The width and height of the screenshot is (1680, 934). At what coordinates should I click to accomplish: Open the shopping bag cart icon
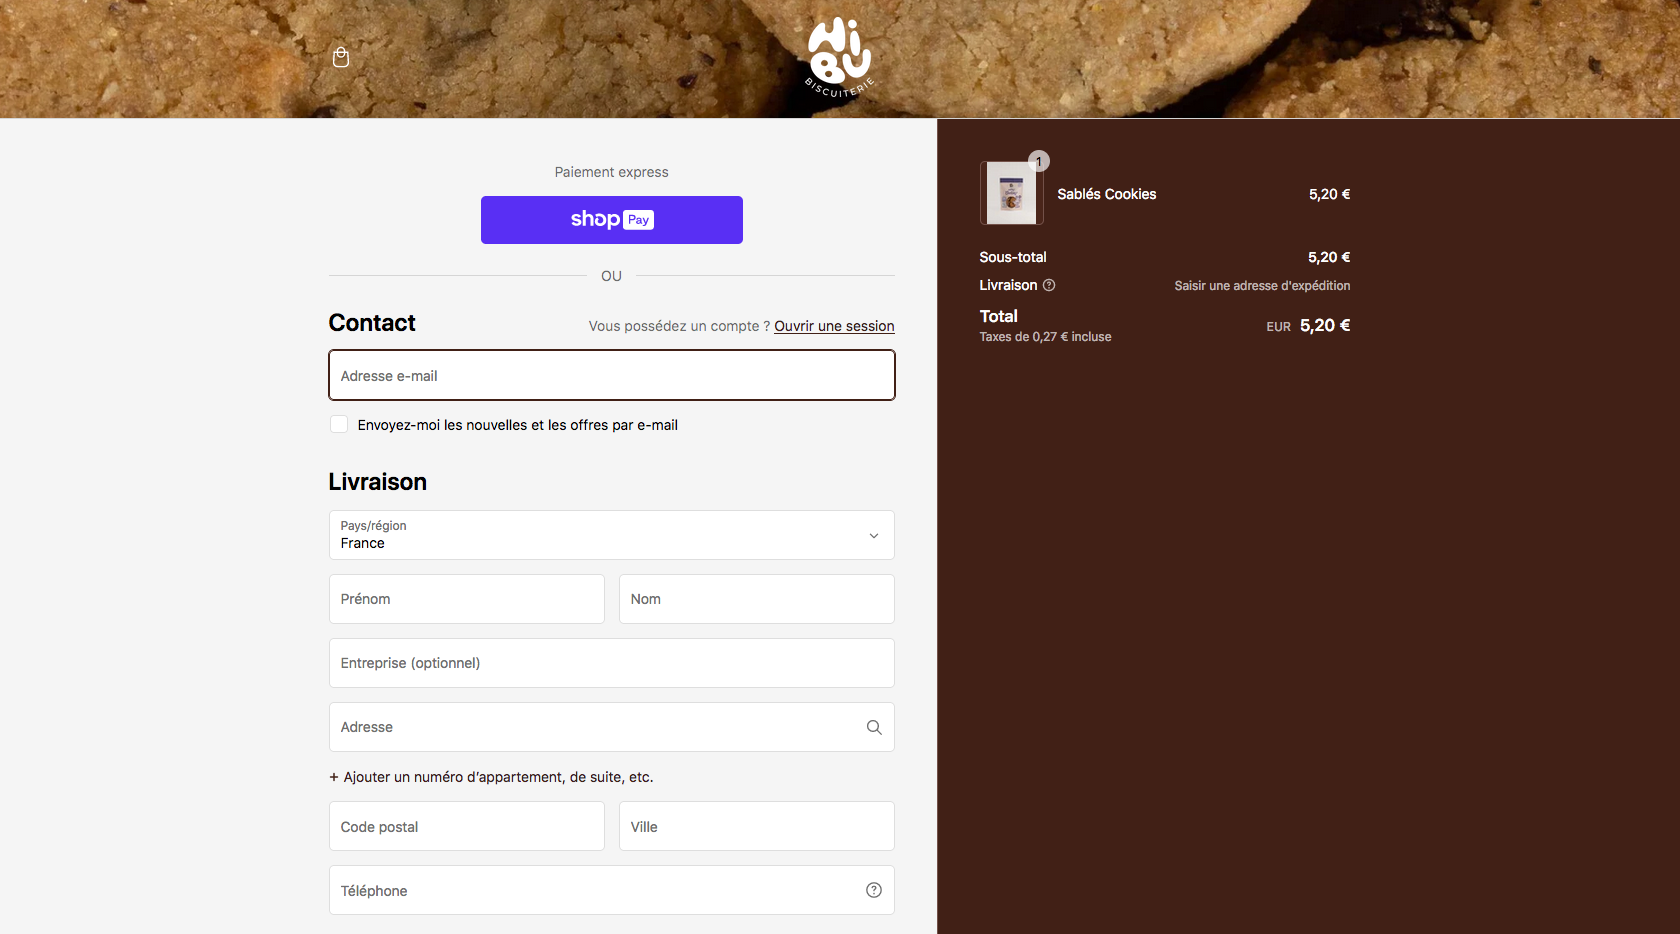pos(341,57)
